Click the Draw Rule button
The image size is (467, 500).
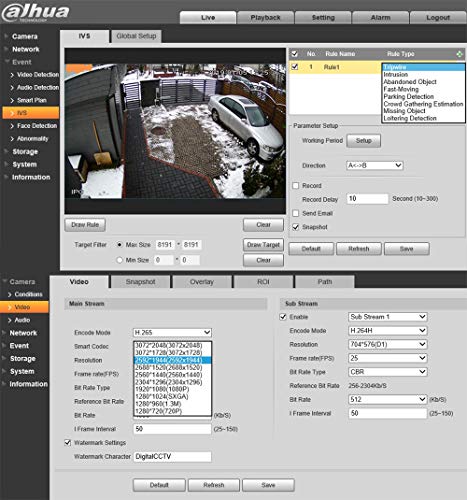click(x=85, y=225)
